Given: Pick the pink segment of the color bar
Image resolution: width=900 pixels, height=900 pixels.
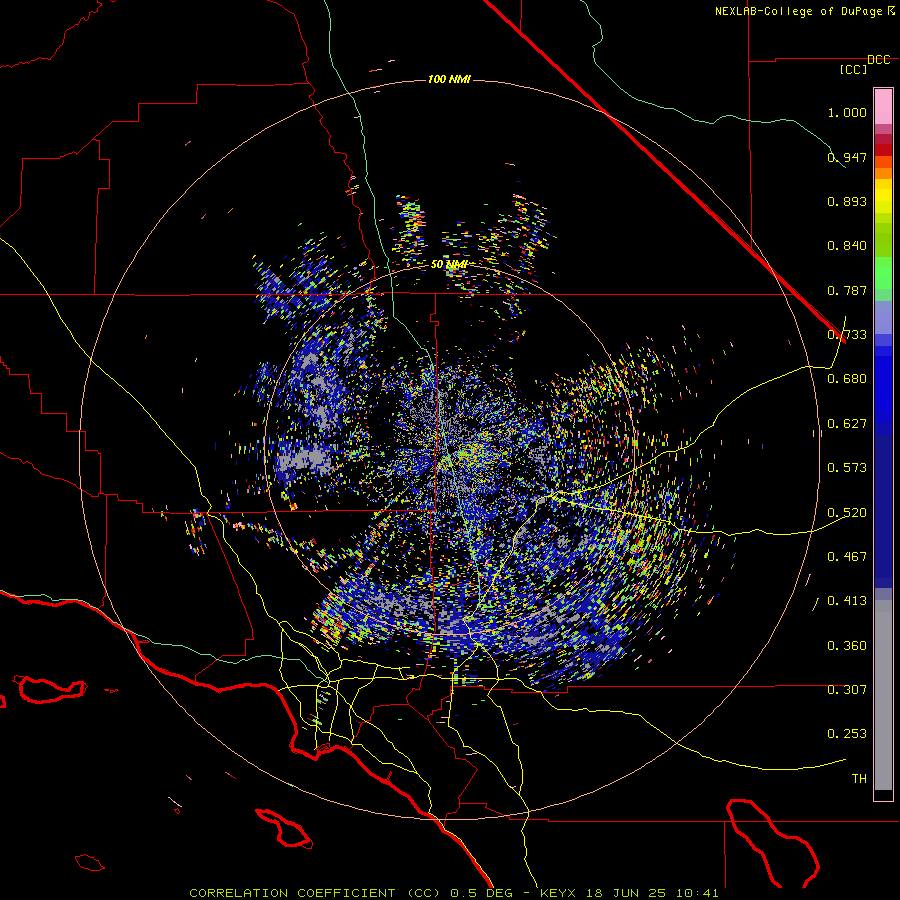Looking at the screenshot, I should [x=883, y=107].
